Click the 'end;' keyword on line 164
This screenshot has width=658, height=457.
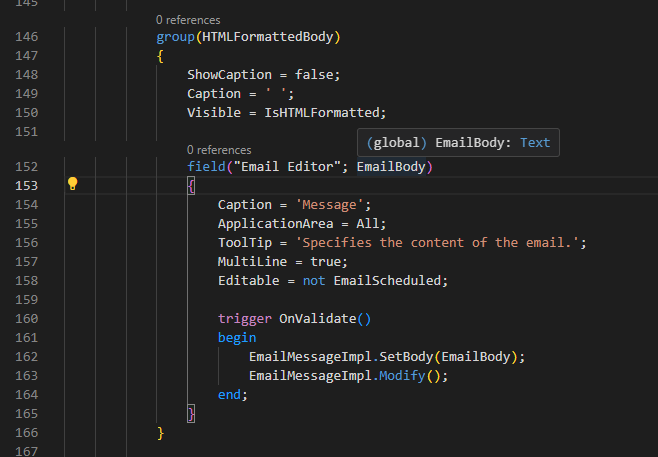point(233,395)
